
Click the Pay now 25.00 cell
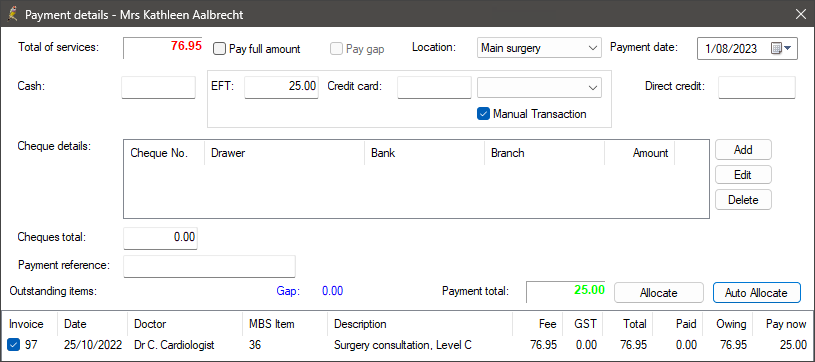[794, 345]
